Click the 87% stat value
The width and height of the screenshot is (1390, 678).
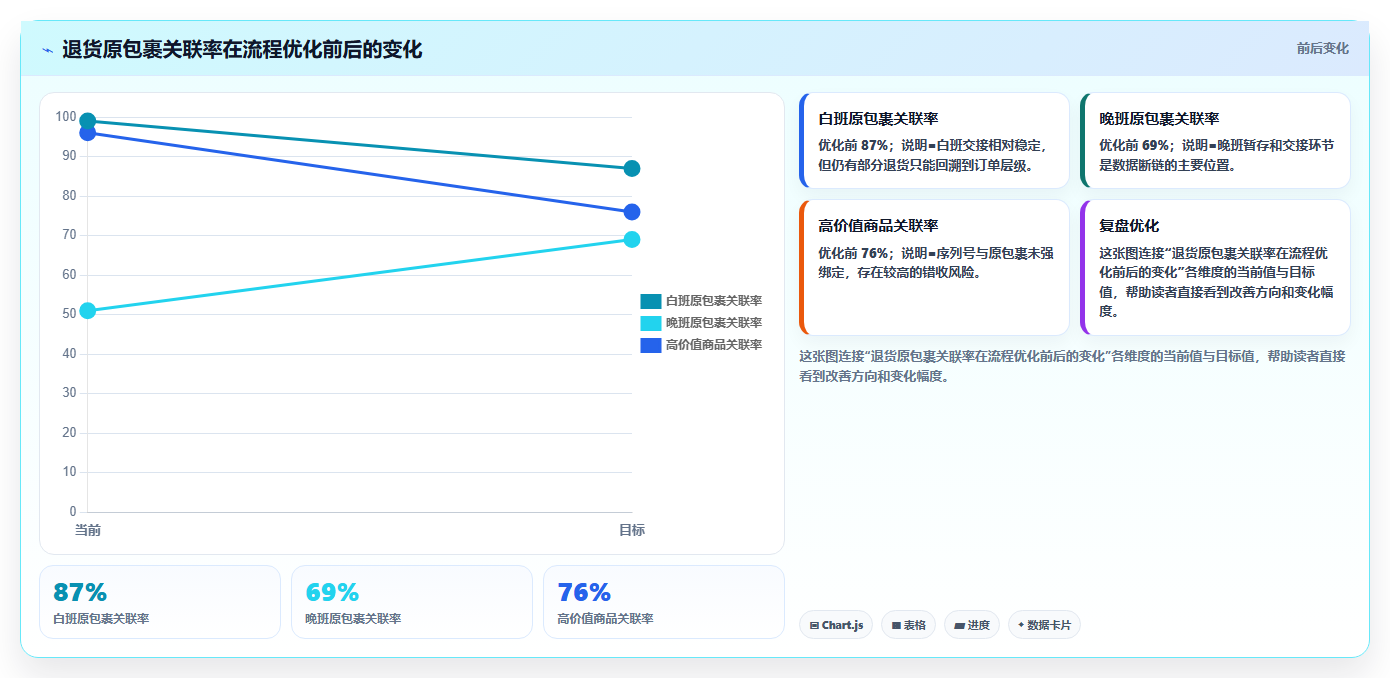(80, 593)
